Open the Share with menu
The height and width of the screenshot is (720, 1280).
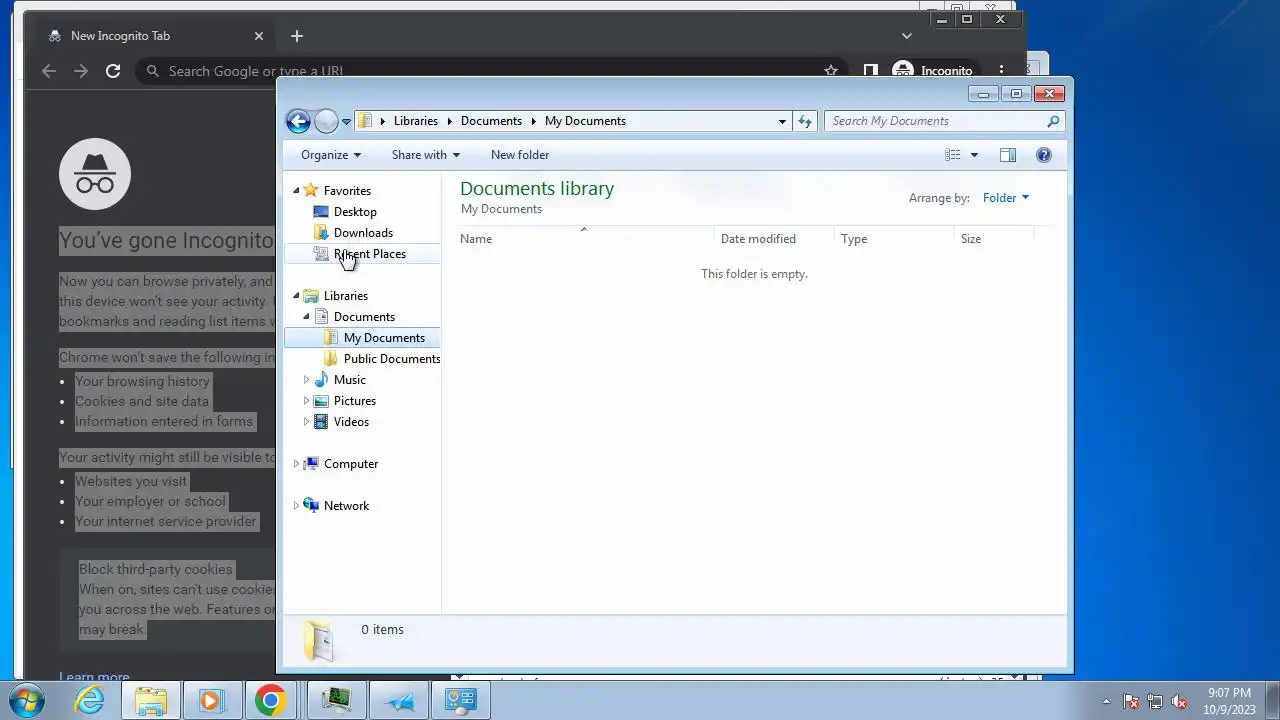[426, 155]
